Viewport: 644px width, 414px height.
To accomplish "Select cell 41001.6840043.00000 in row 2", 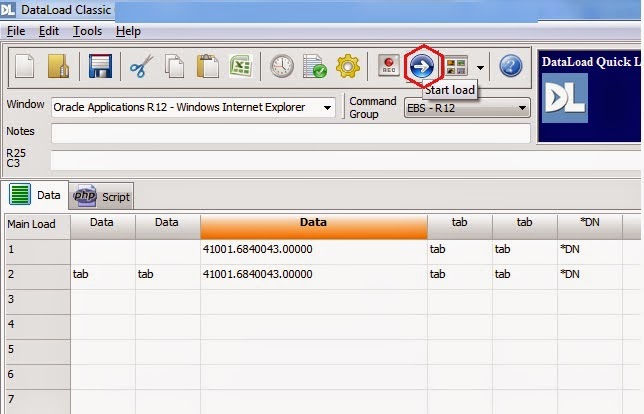I will coord(314,277).
